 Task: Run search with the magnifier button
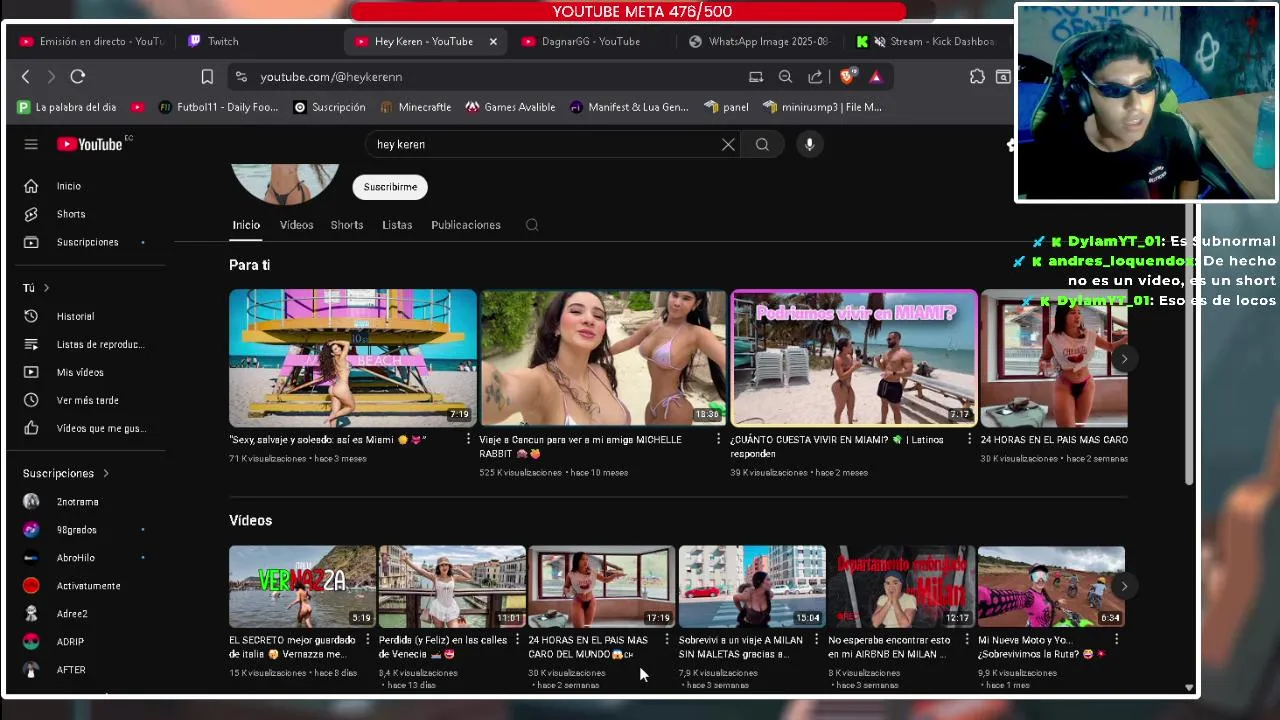[762, 144]
